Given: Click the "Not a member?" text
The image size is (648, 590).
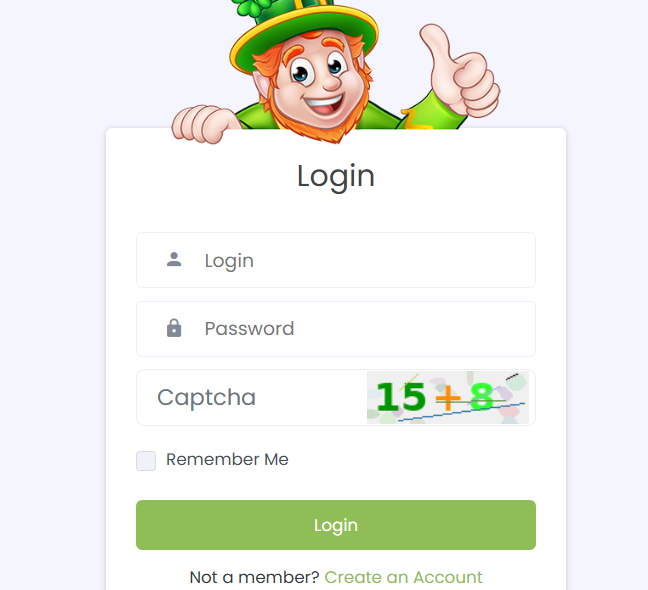Looking at the screenshot, I should pos(254,577).
